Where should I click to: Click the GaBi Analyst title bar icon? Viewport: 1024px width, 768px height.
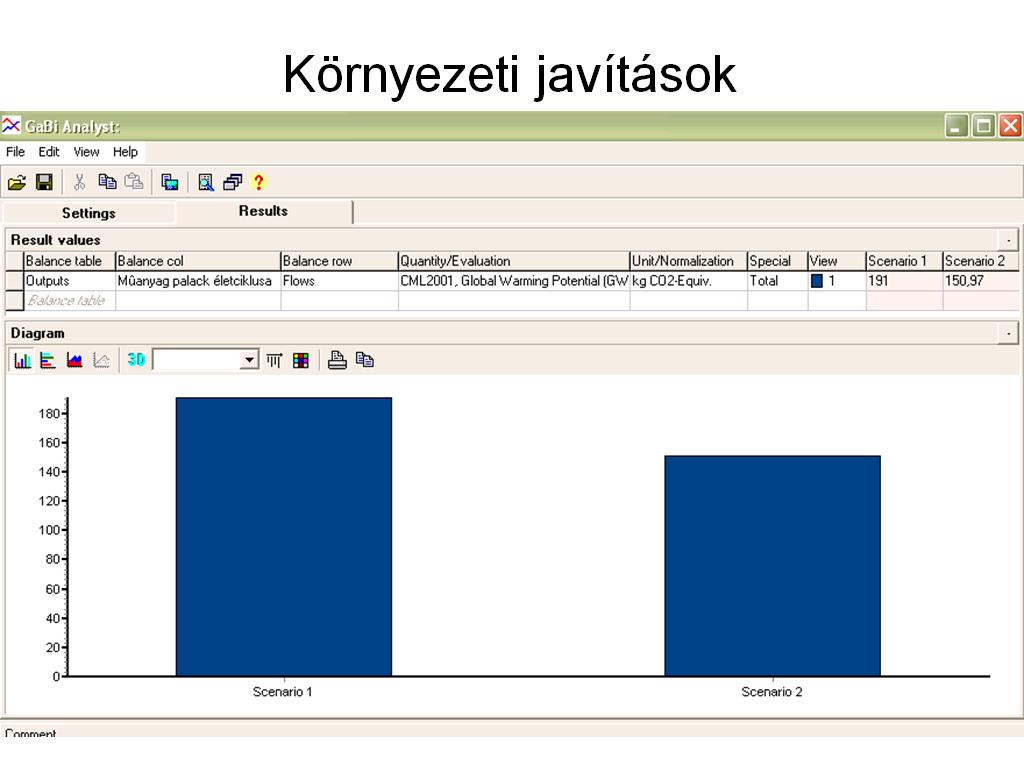[x=10, y=125]
